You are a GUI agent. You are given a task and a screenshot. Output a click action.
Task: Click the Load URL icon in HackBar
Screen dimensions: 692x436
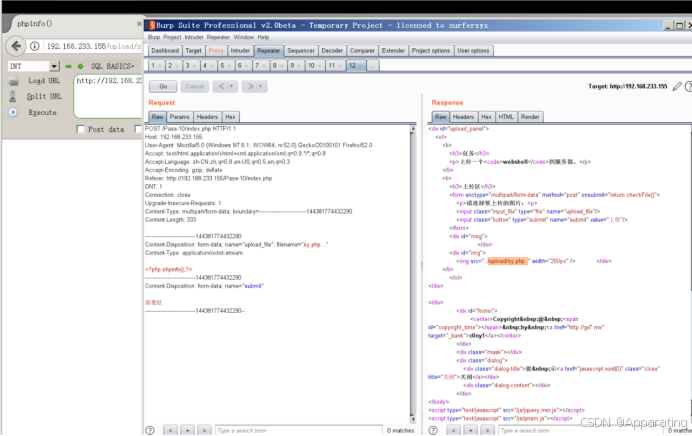tap(14, 81)
